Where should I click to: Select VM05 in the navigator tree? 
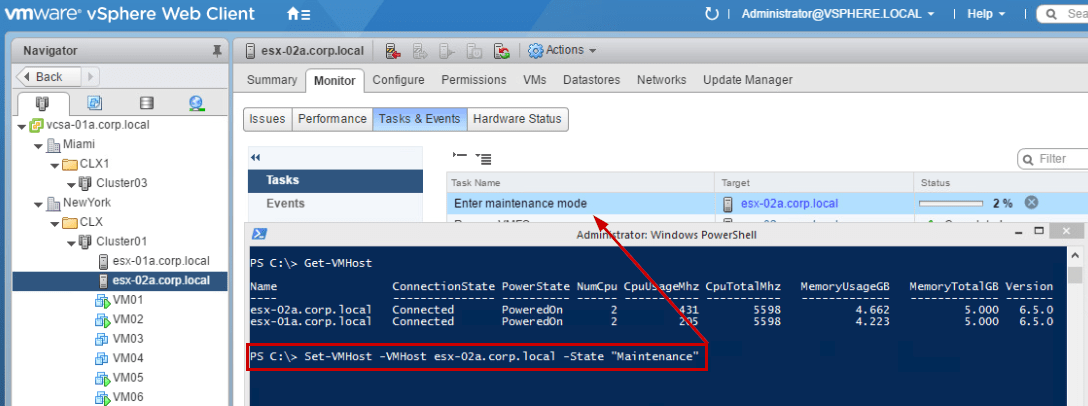128,378
